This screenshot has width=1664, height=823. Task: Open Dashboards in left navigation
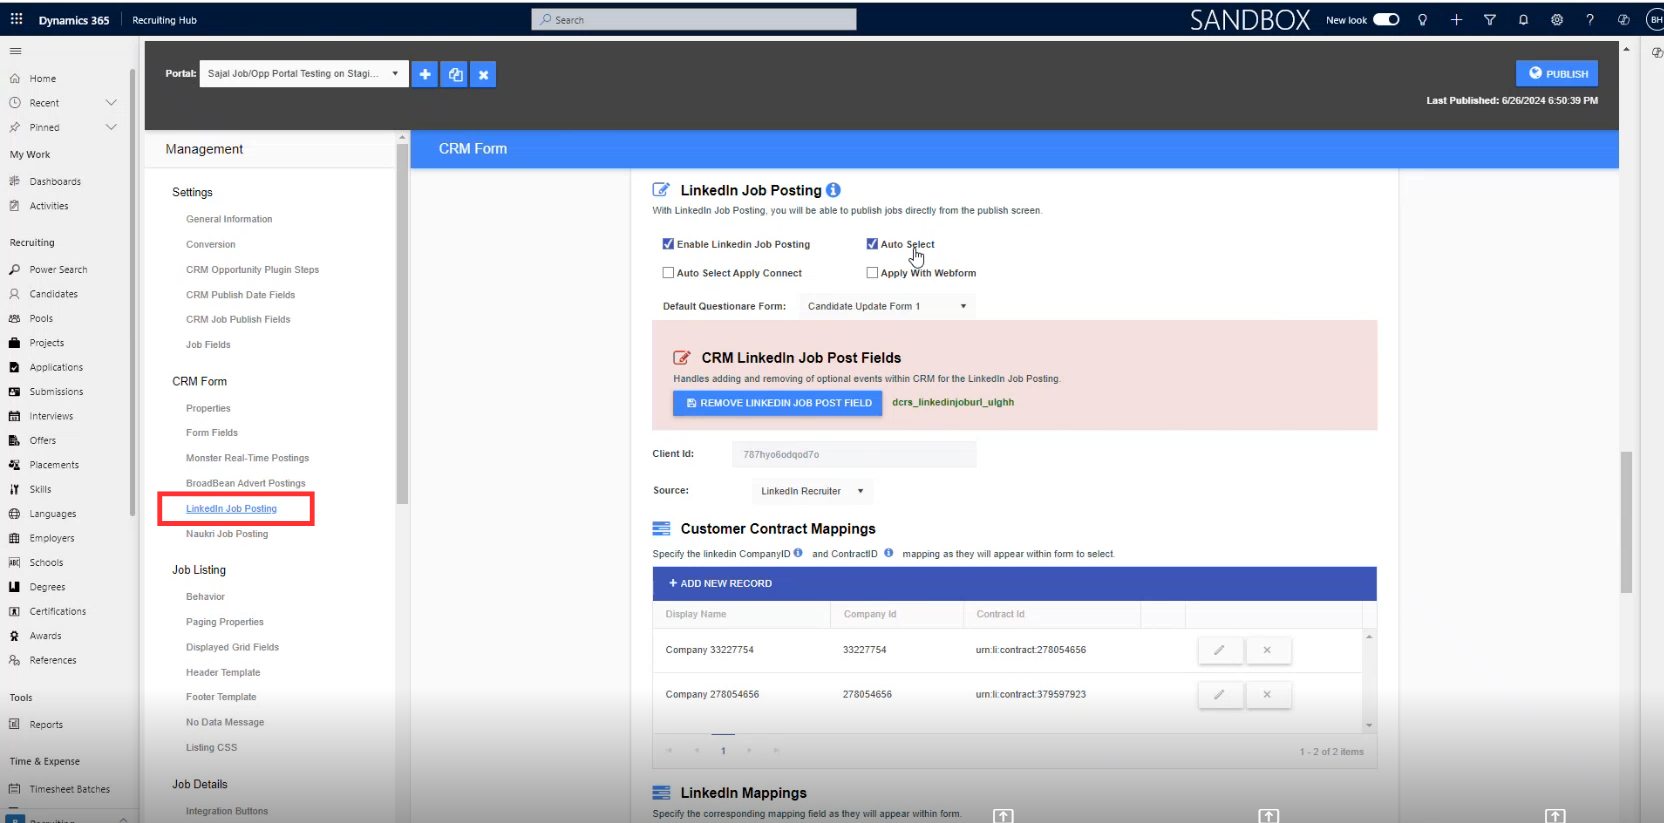(55, 182)
